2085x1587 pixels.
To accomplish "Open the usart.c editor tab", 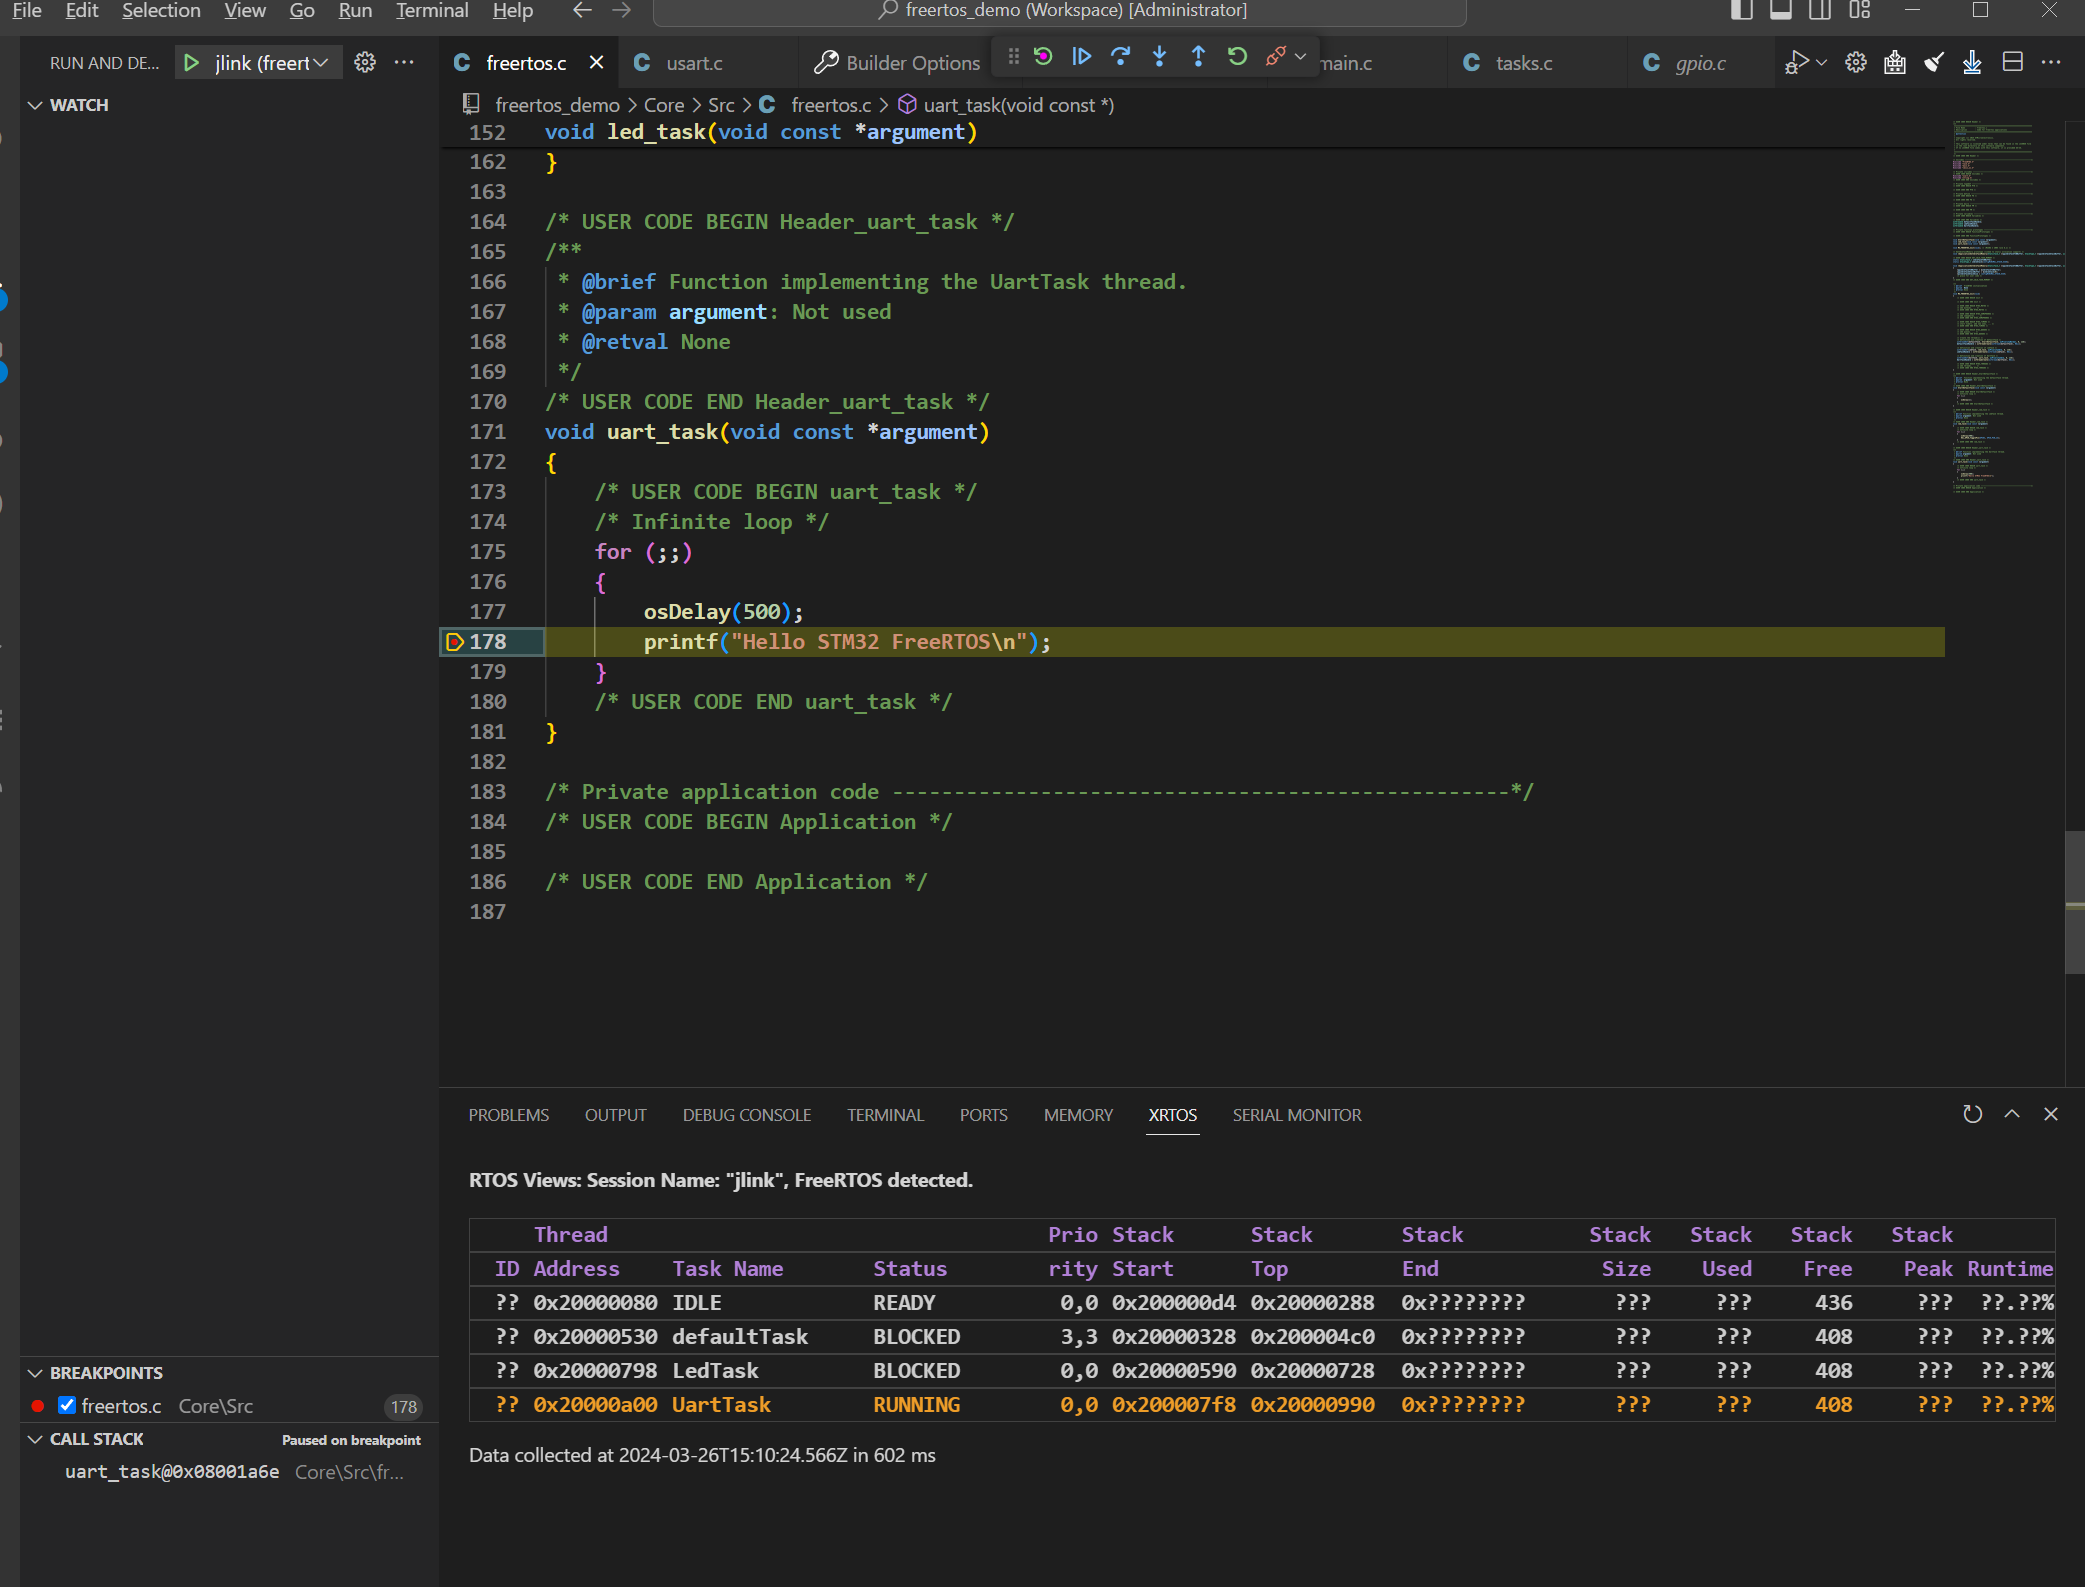I will click(x=693, y=63).
